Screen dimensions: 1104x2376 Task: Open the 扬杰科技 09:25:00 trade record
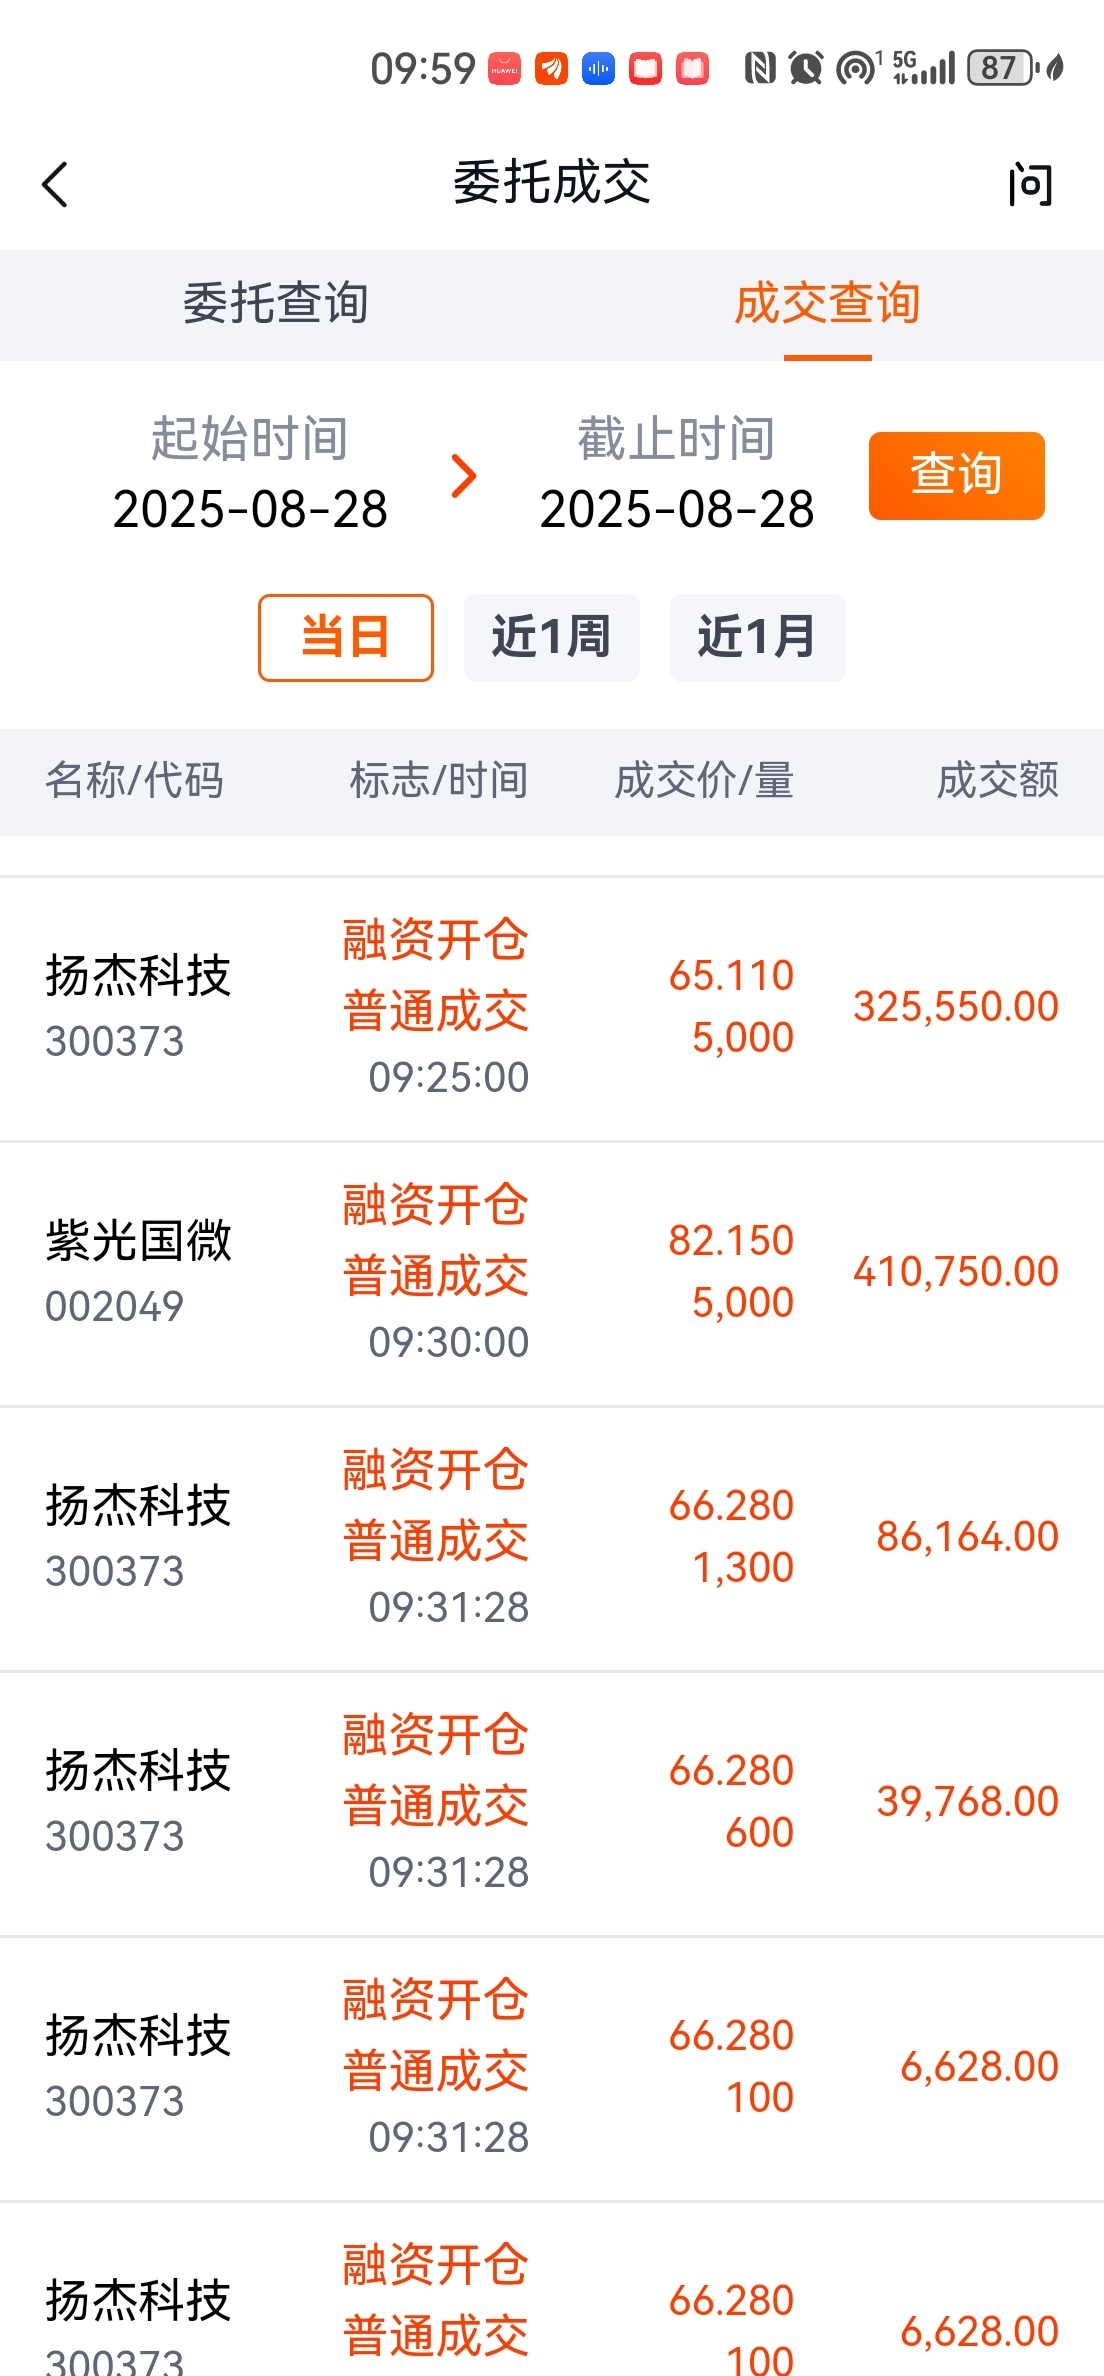pos(552,1009)
